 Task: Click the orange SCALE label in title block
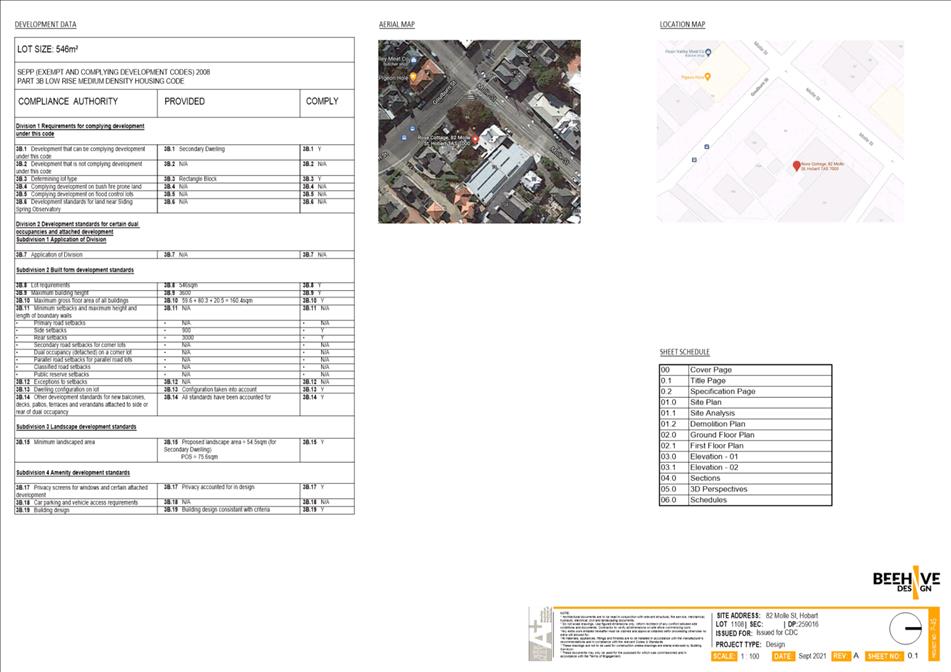click(x=723, y=656)
